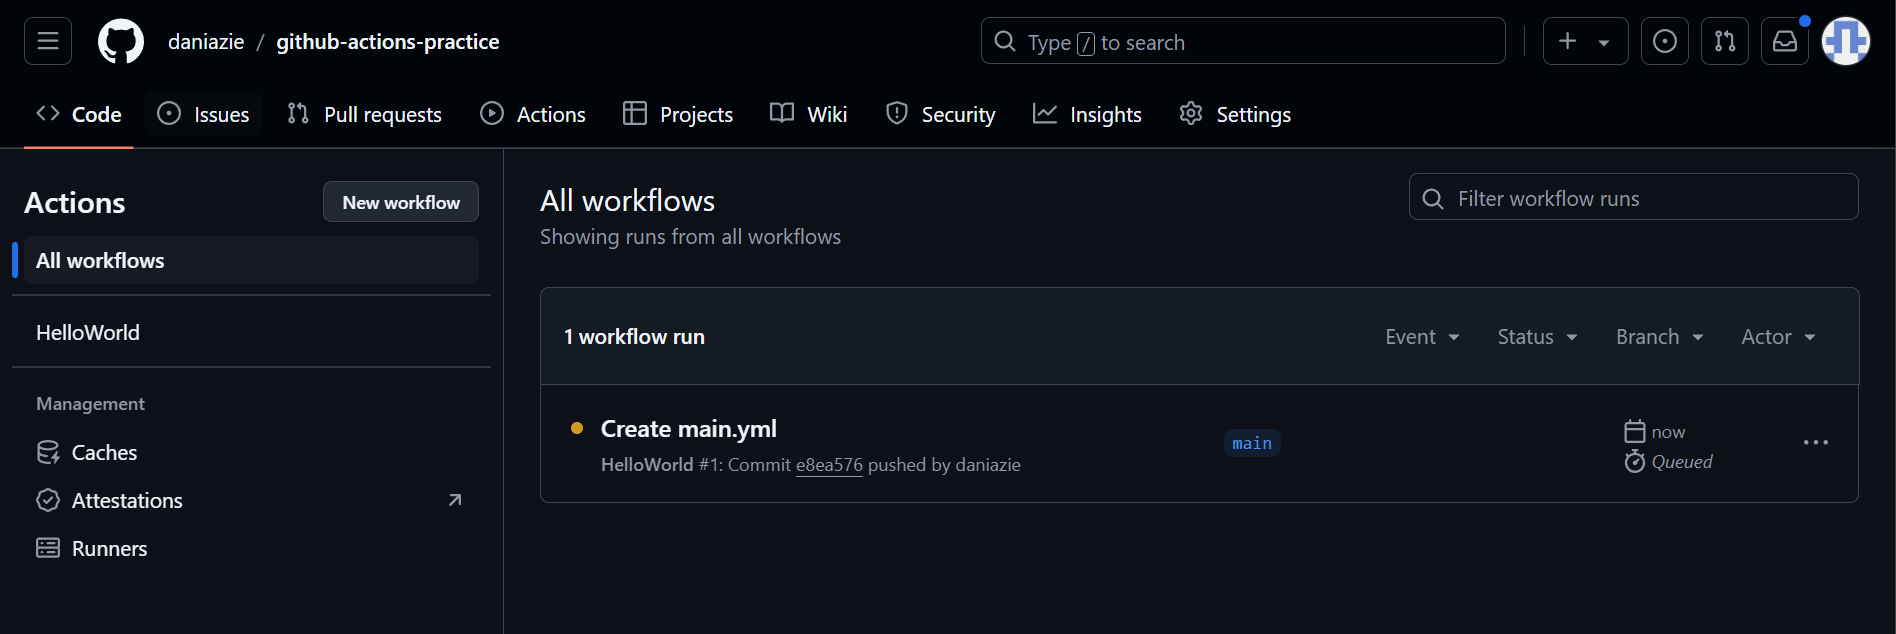Viewport: 1896px width, 634px height.
Task: Open the Insights tab
Action: pyautogui.click(x=1087, y=114)
